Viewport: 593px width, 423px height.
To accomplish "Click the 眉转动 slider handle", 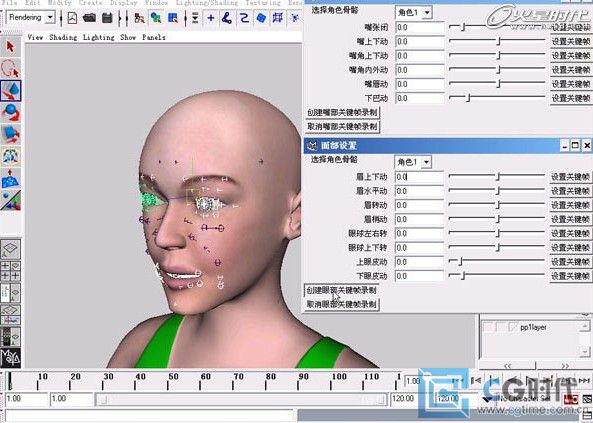I will [498, 205].
